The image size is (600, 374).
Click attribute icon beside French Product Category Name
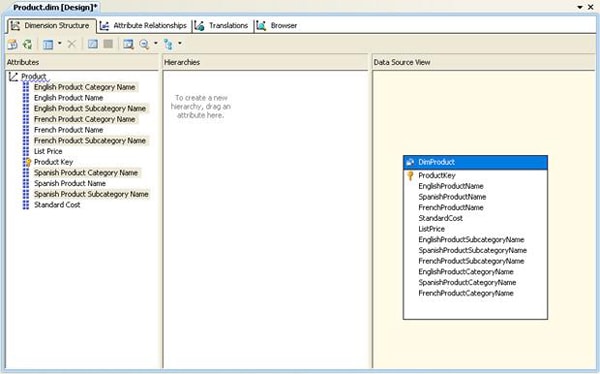click(26, 119)
